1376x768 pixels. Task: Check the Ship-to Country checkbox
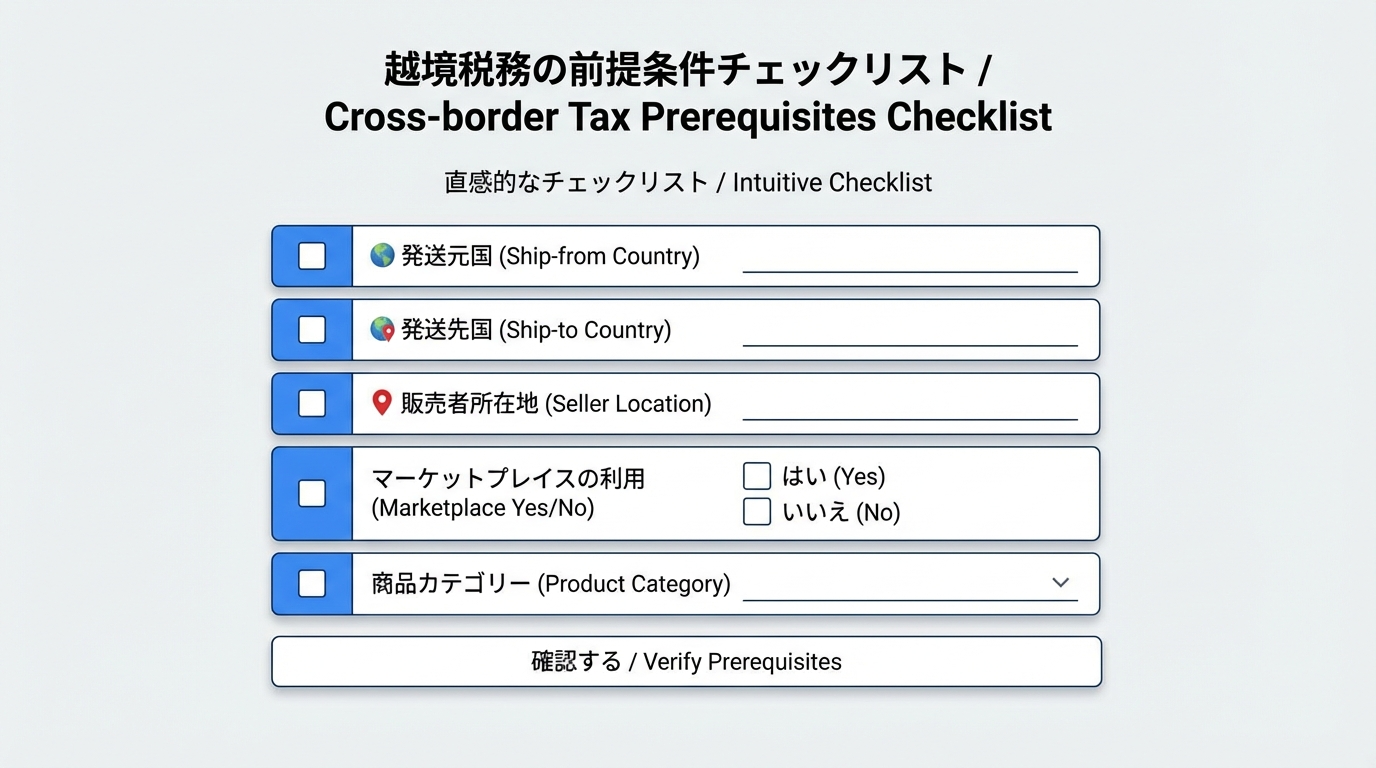click(311, 329)
